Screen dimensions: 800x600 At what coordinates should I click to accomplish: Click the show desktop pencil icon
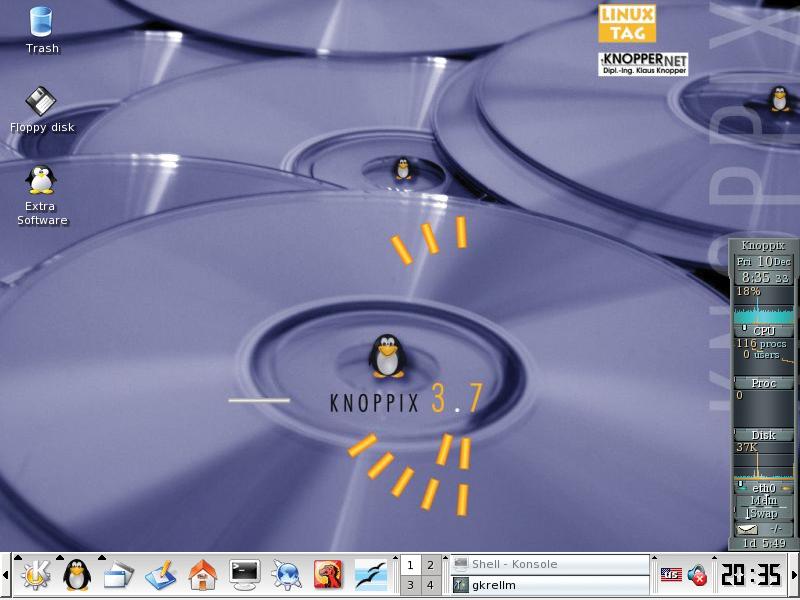(161, 576)
